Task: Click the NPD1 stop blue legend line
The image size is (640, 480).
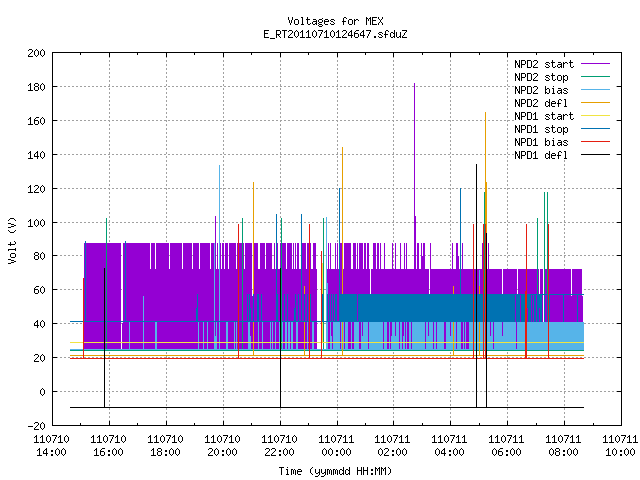Action: pos(595,129)
